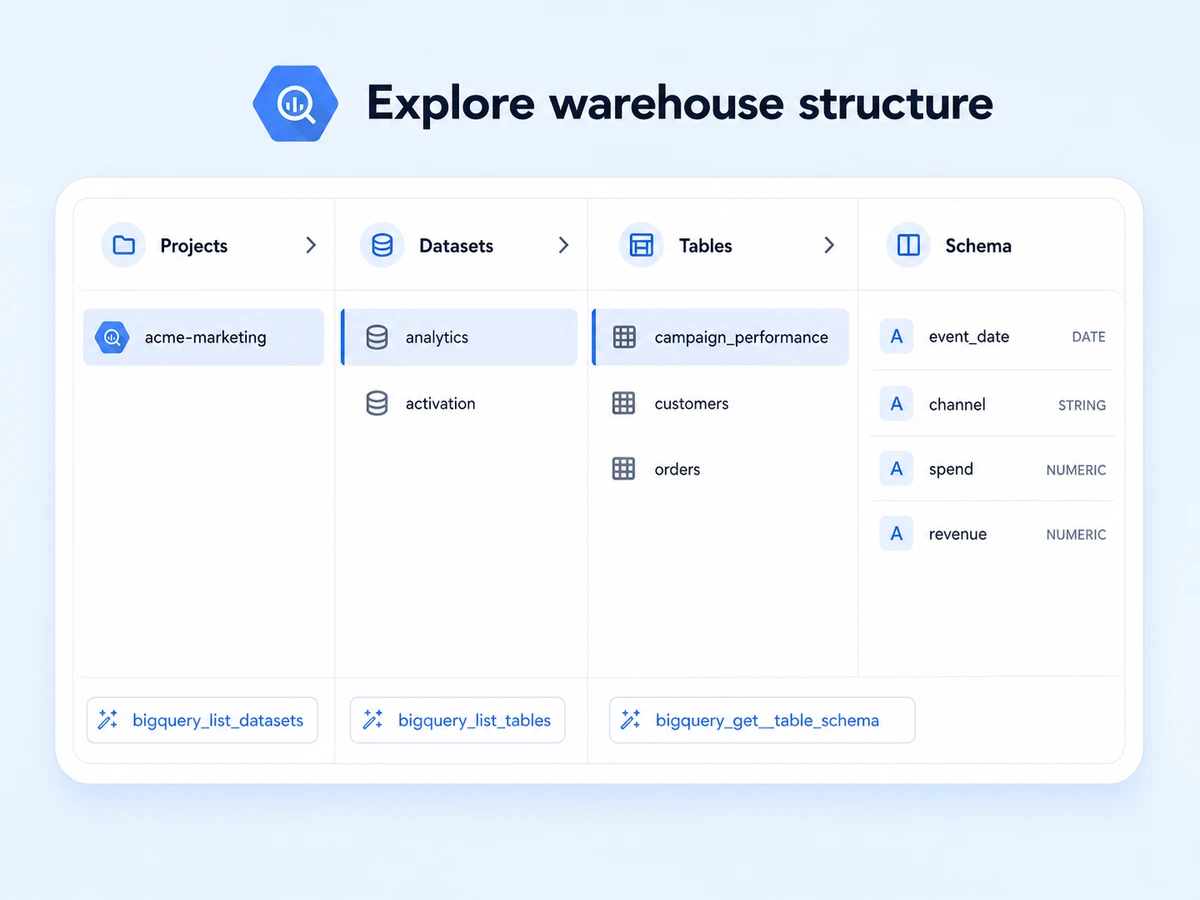The image size is (1200, 900).
Task: Click the channel field name
Action: point(957,404)
